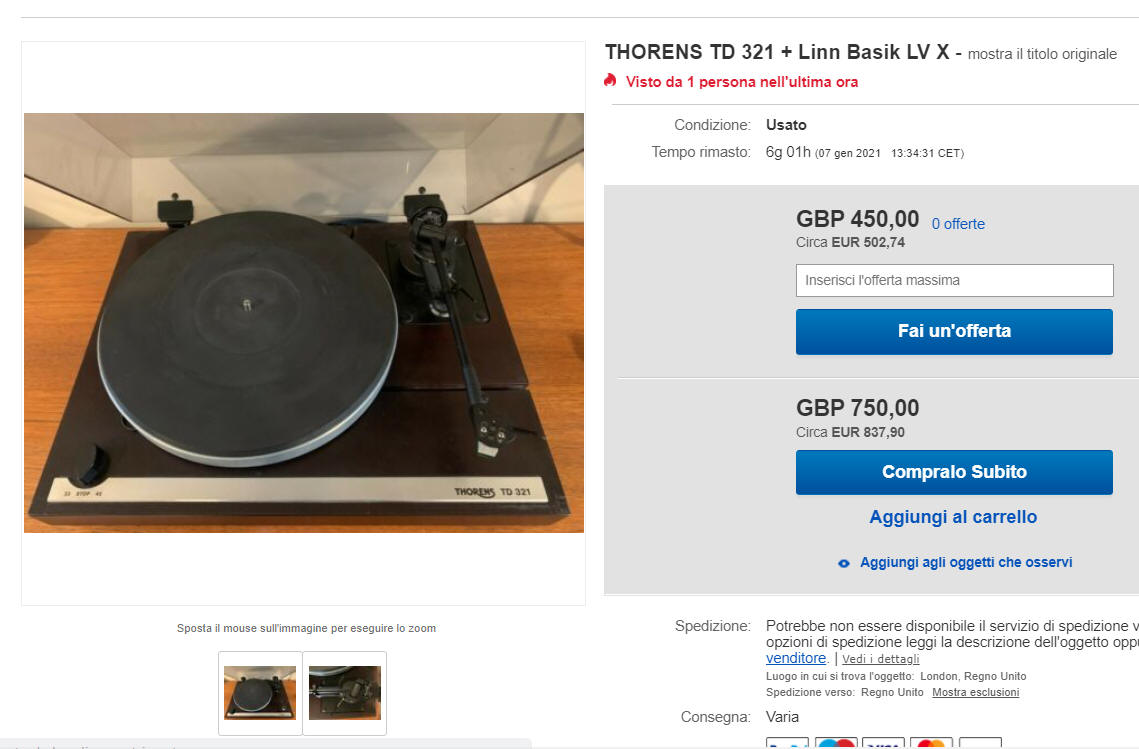Select the Mastercard payment icon
The image size is (1139, 749).
coord(931,742)
